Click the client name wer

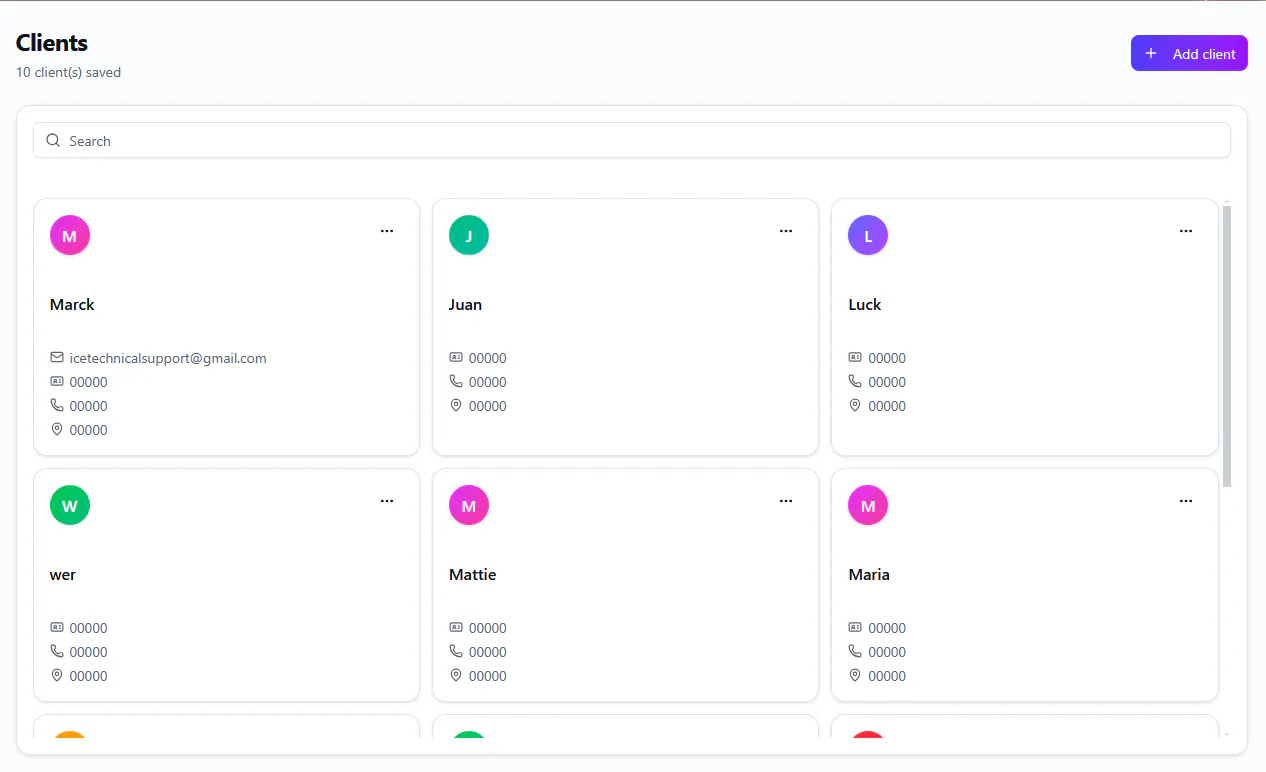(63, 575)
